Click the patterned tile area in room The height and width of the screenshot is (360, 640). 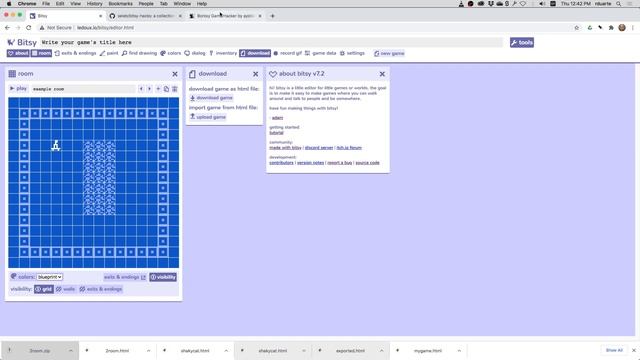tap(99, 178)
